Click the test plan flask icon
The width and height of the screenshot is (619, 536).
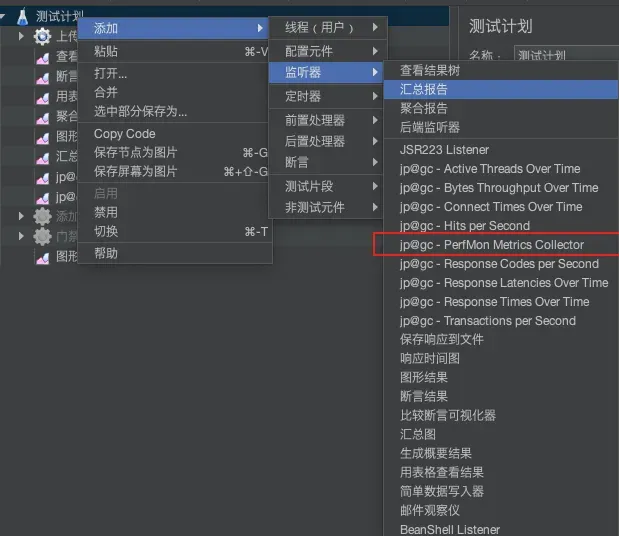pos(22,16)
